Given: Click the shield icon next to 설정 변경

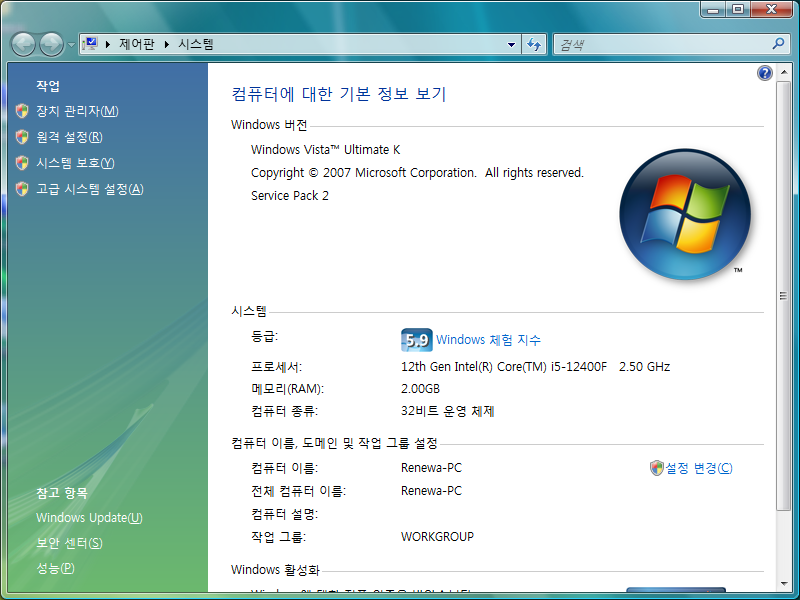Looking at the screenshot, I should (x=657, y=467).
